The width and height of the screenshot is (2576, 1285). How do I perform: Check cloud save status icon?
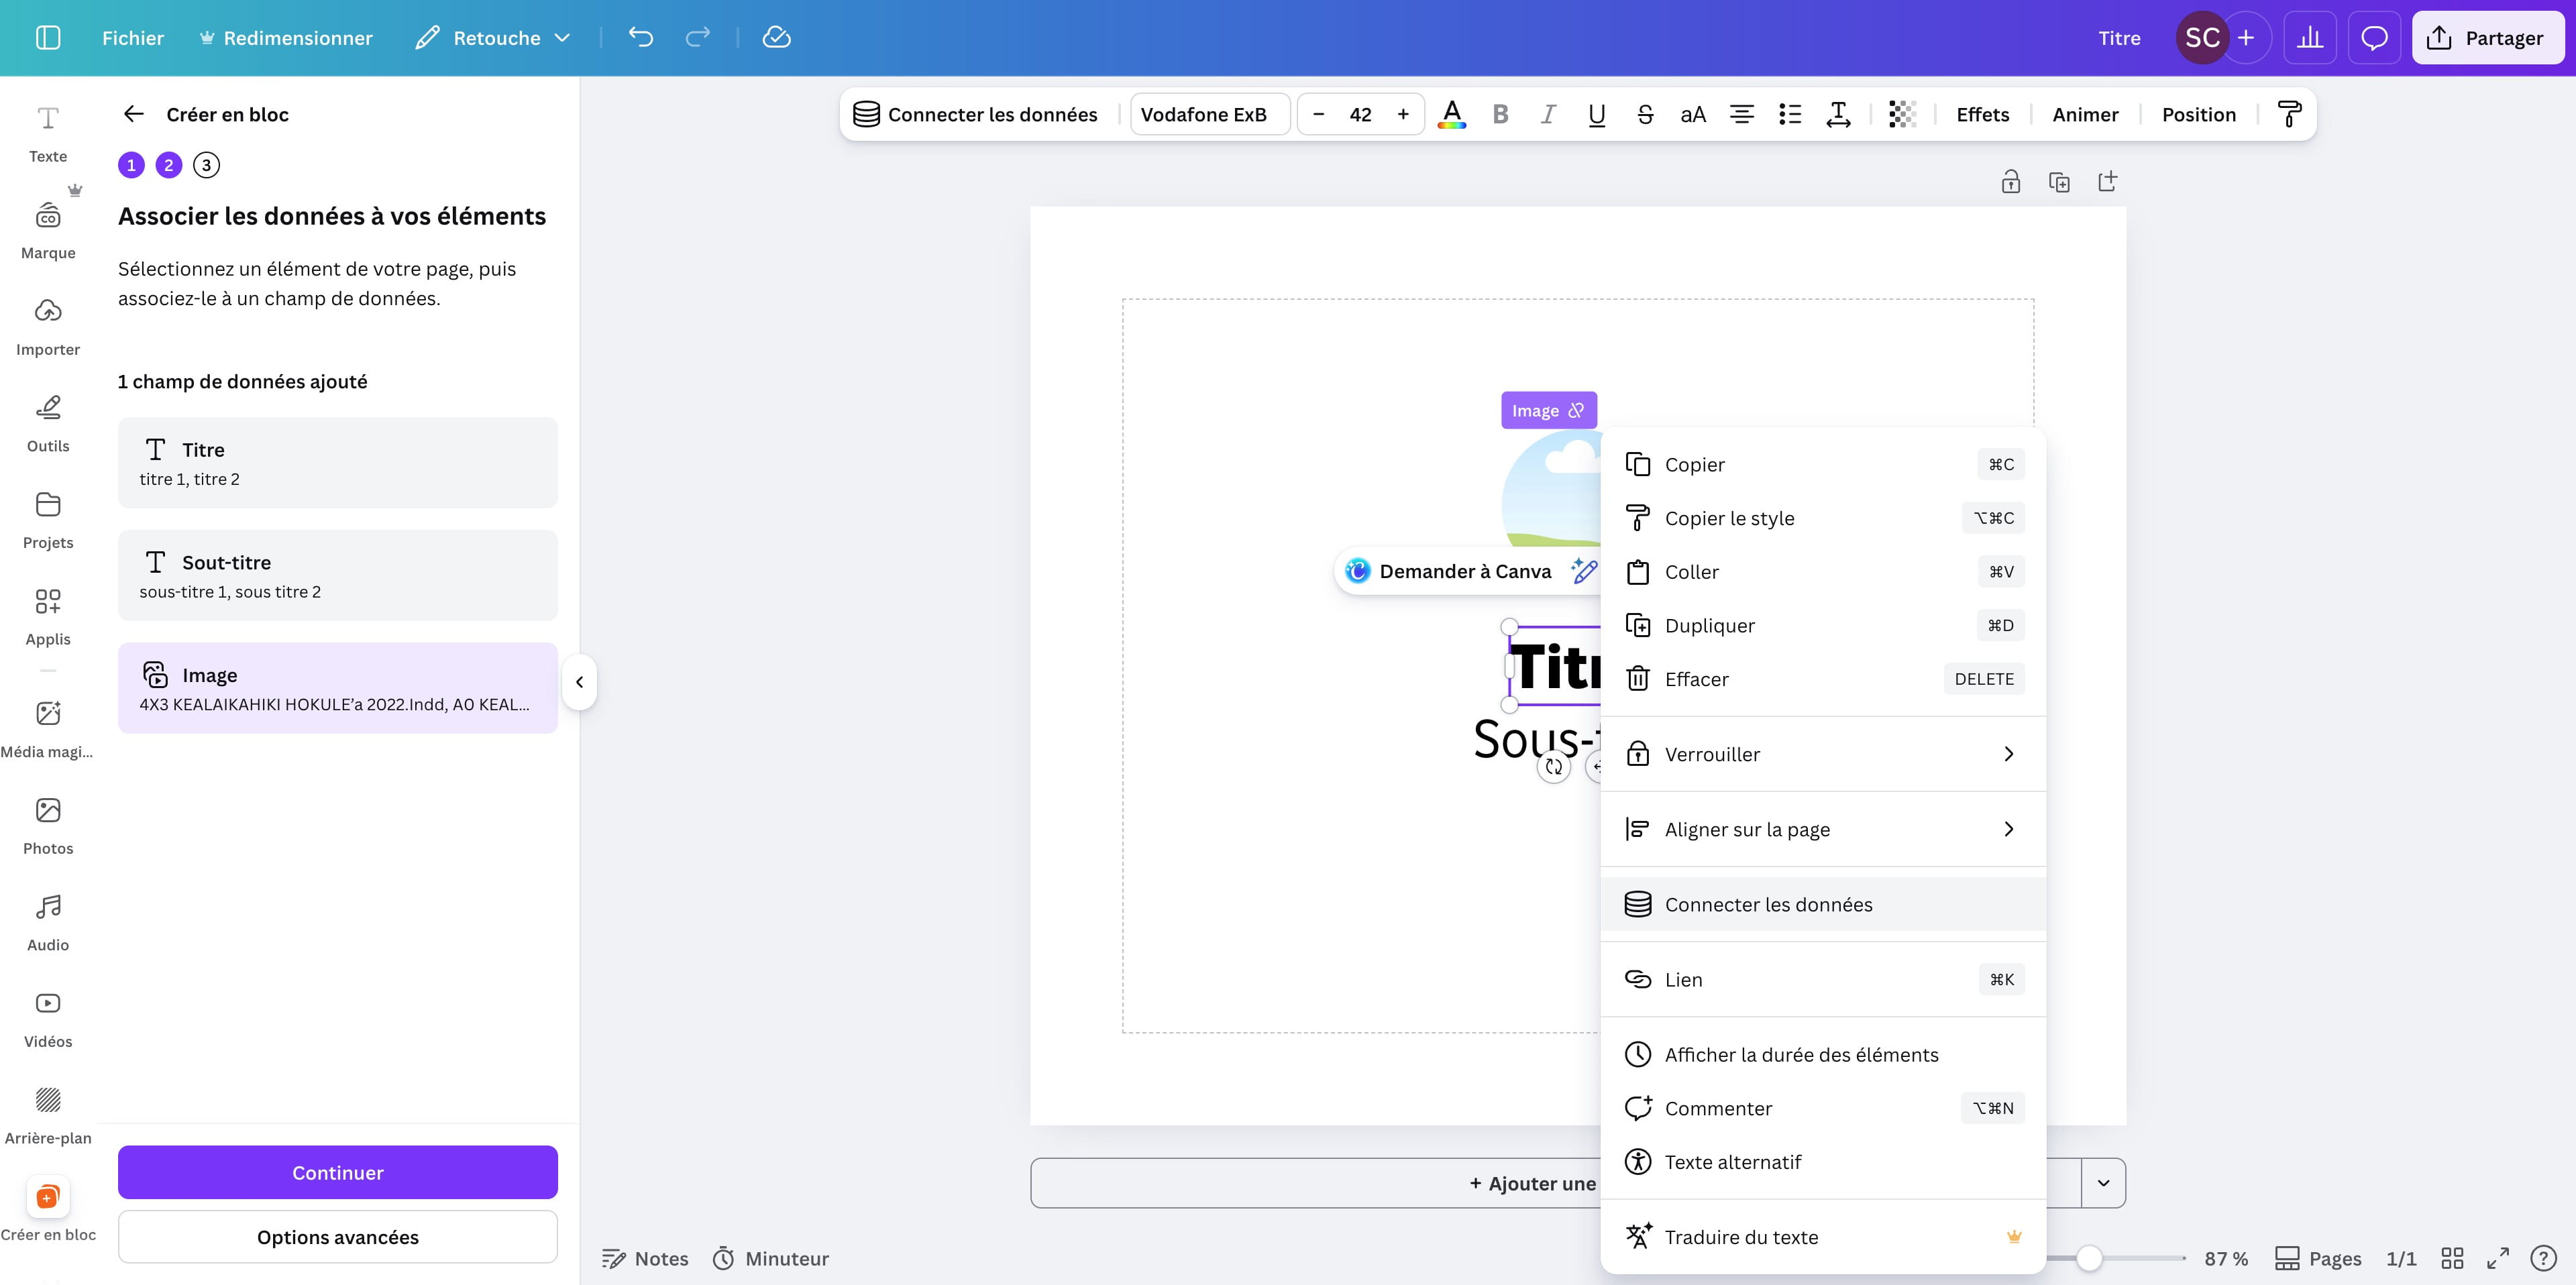point(777,38)
